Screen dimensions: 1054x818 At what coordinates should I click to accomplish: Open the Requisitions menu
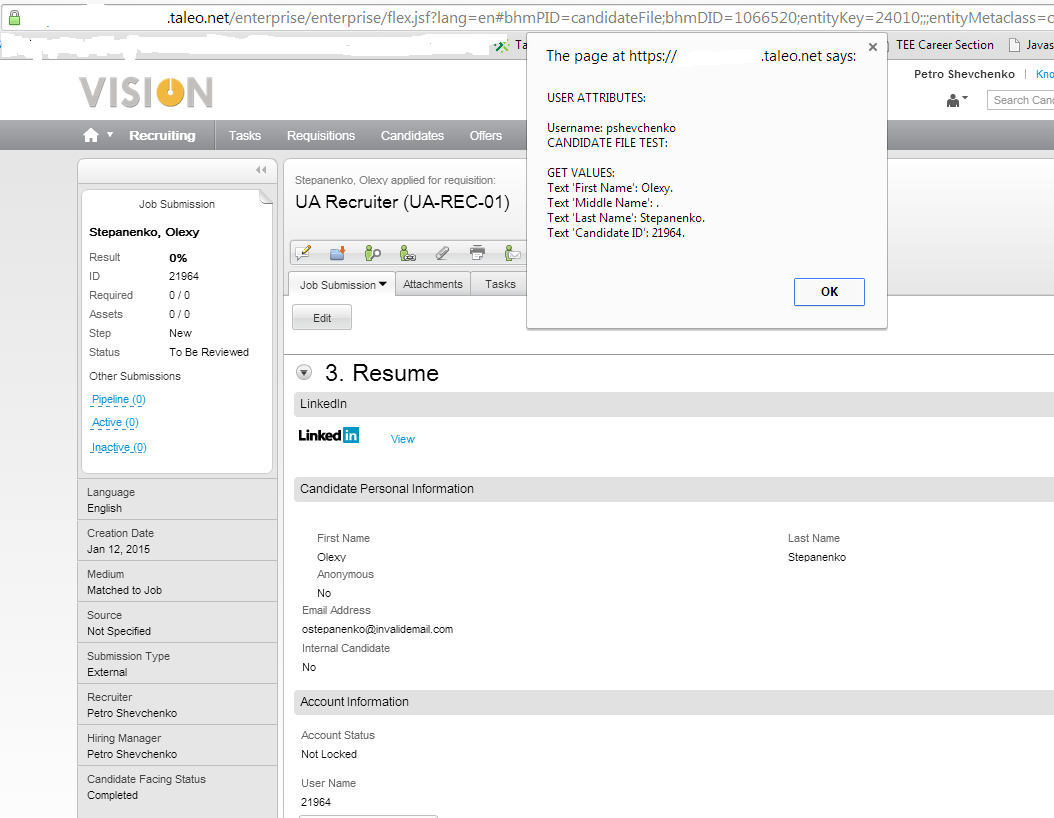tap(321, 135)
